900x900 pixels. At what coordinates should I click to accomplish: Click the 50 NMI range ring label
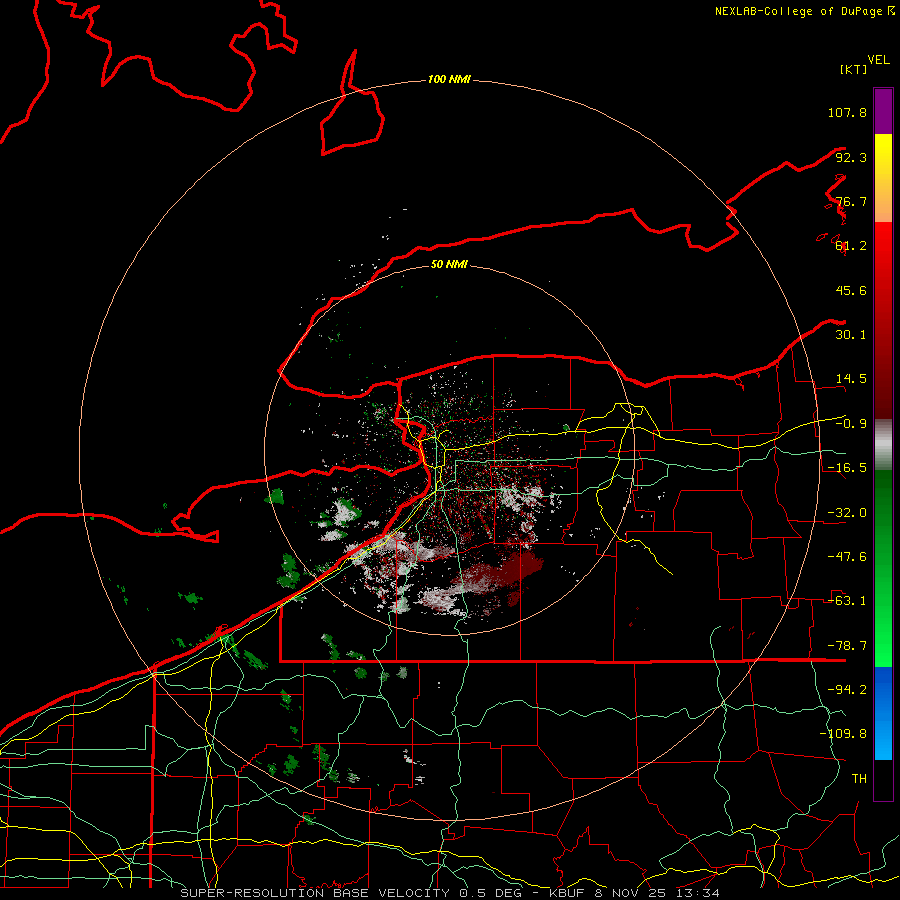tap(449, 265)
